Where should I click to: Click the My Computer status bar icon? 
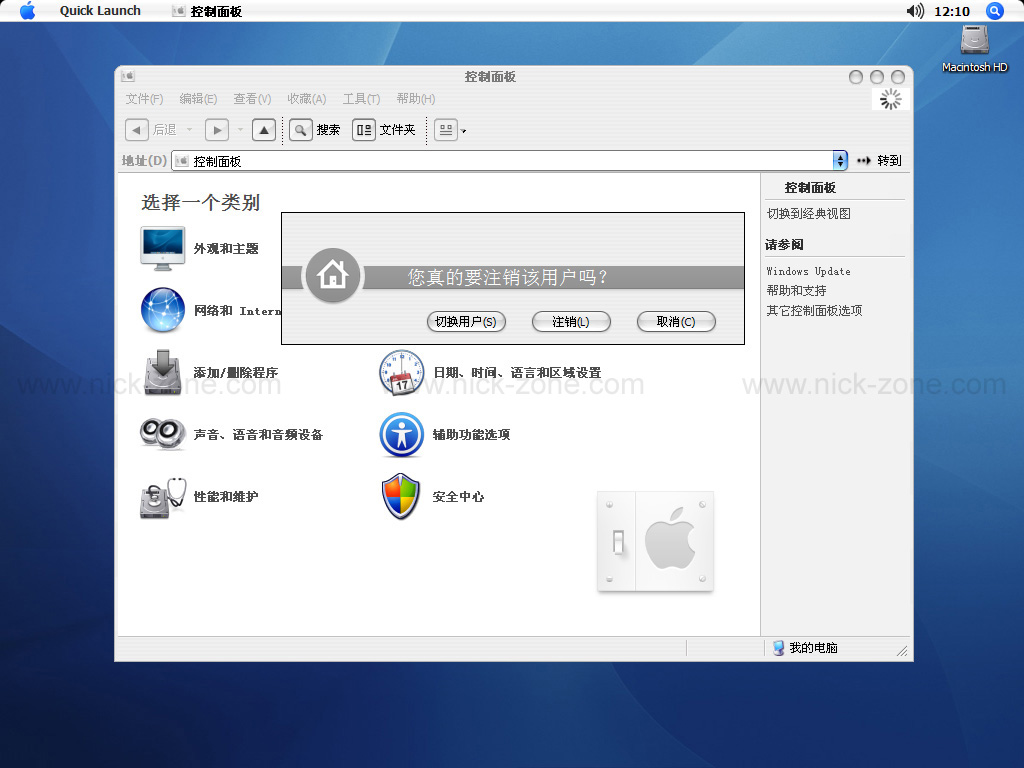coord(778,648)
